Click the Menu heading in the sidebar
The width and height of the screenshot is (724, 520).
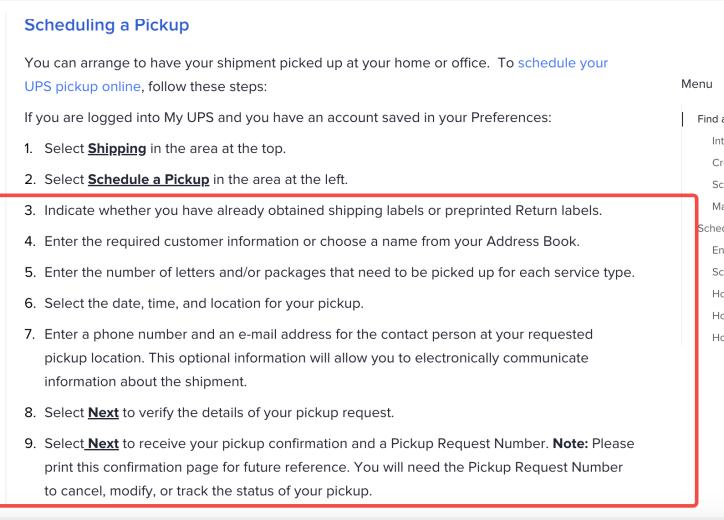pyautogui.click(x=697, y=84)
